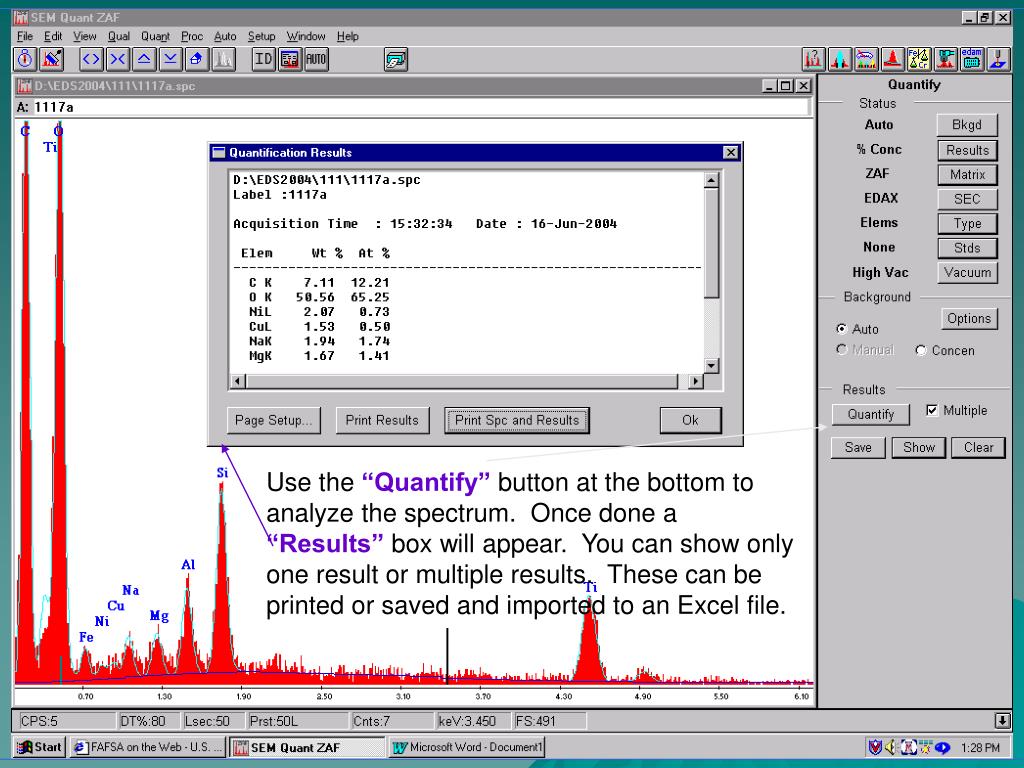
Task: Click the Show results button
Action: pyautogui.click(x=919, y=447)
